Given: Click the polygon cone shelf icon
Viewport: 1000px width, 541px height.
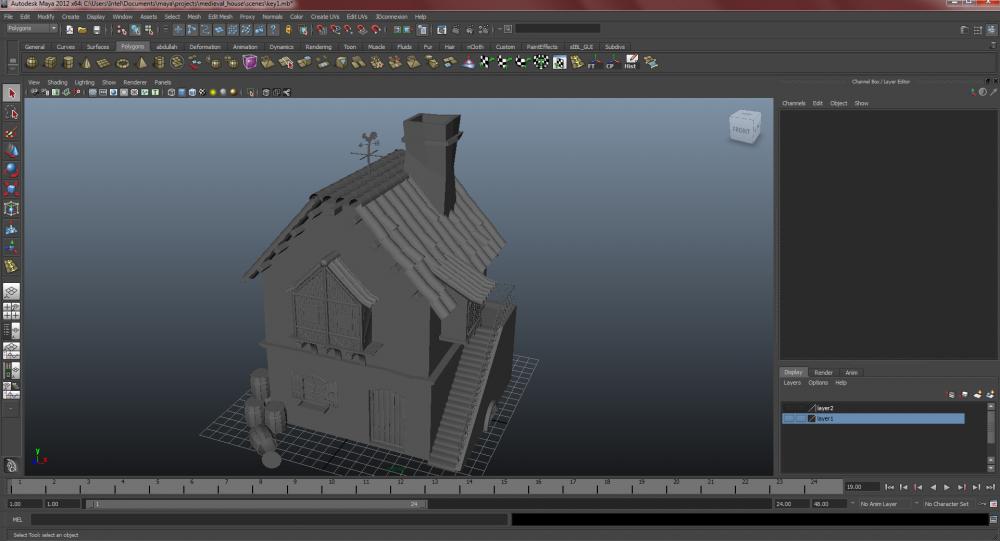Looking at the screenshot, I should click(86, 62).
